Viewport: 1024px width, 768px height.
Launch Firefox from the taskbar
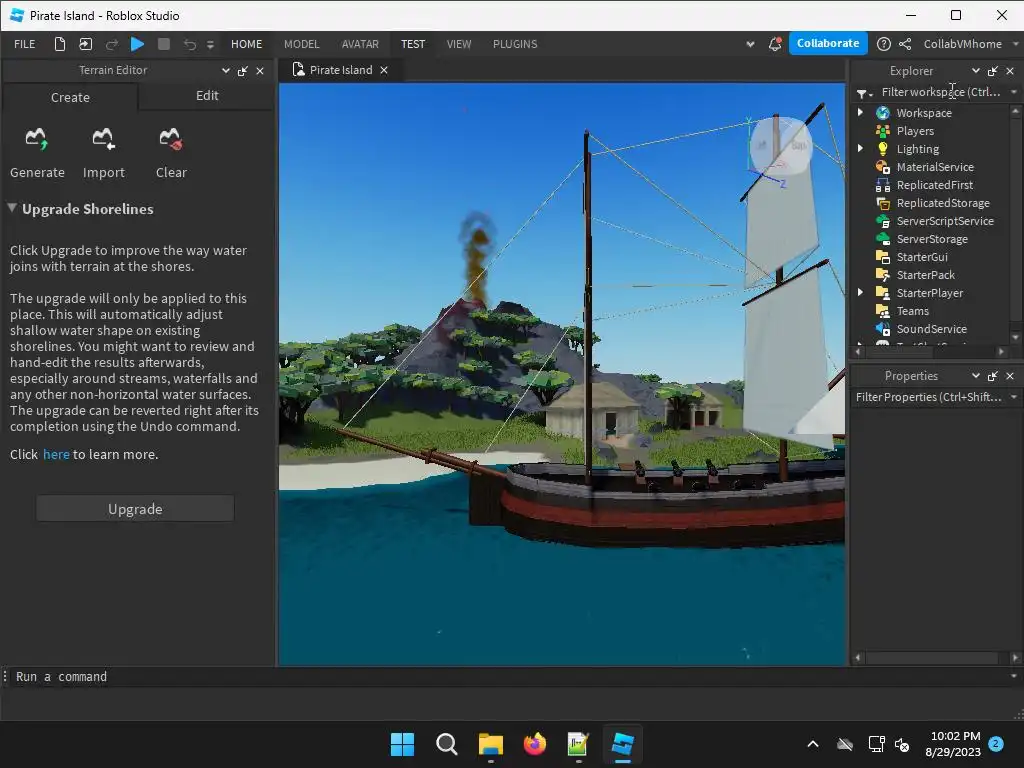535,744
